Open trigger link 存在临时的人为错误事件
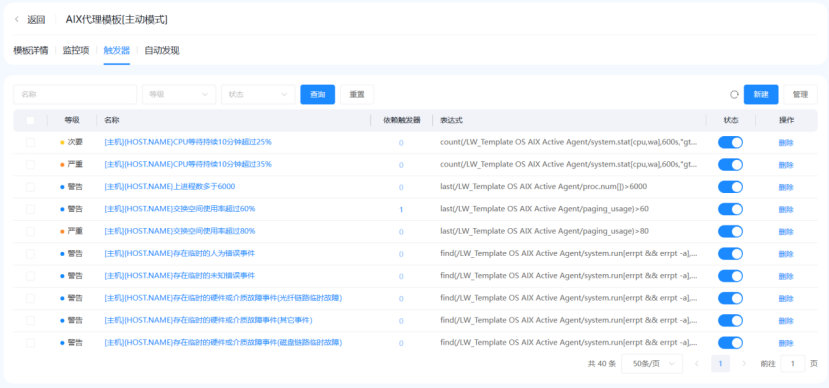Viewport: 829px width, 388px height. [180, 254]
